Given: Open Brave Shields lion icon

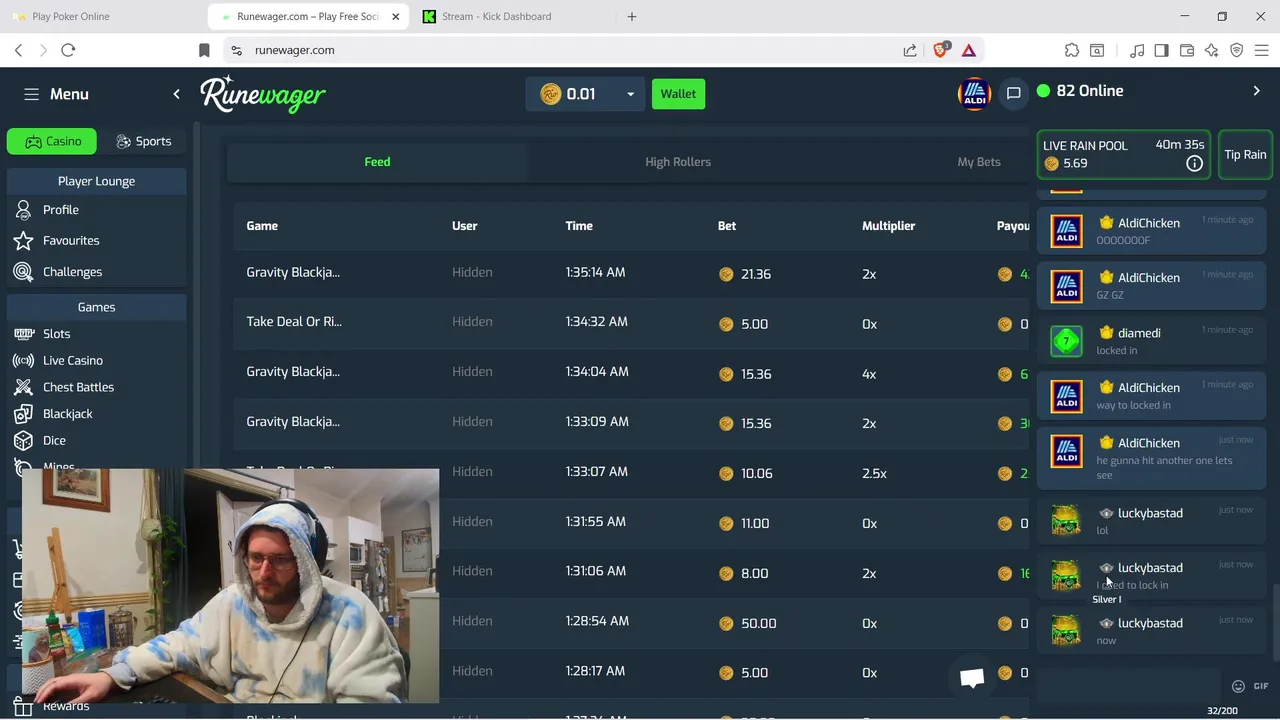Looking at the screenshot, I should 940,49.
